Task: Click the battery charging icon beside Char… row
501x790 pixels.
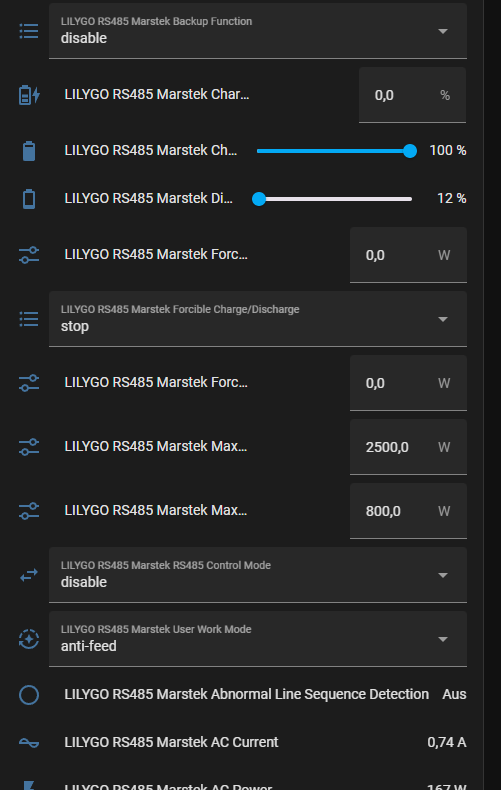Action: point(29,95)
